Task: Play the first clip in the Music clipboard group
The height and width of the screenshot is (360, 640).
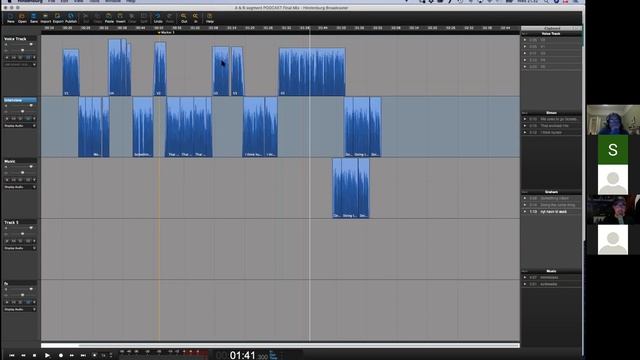Action: click(525, 278)
